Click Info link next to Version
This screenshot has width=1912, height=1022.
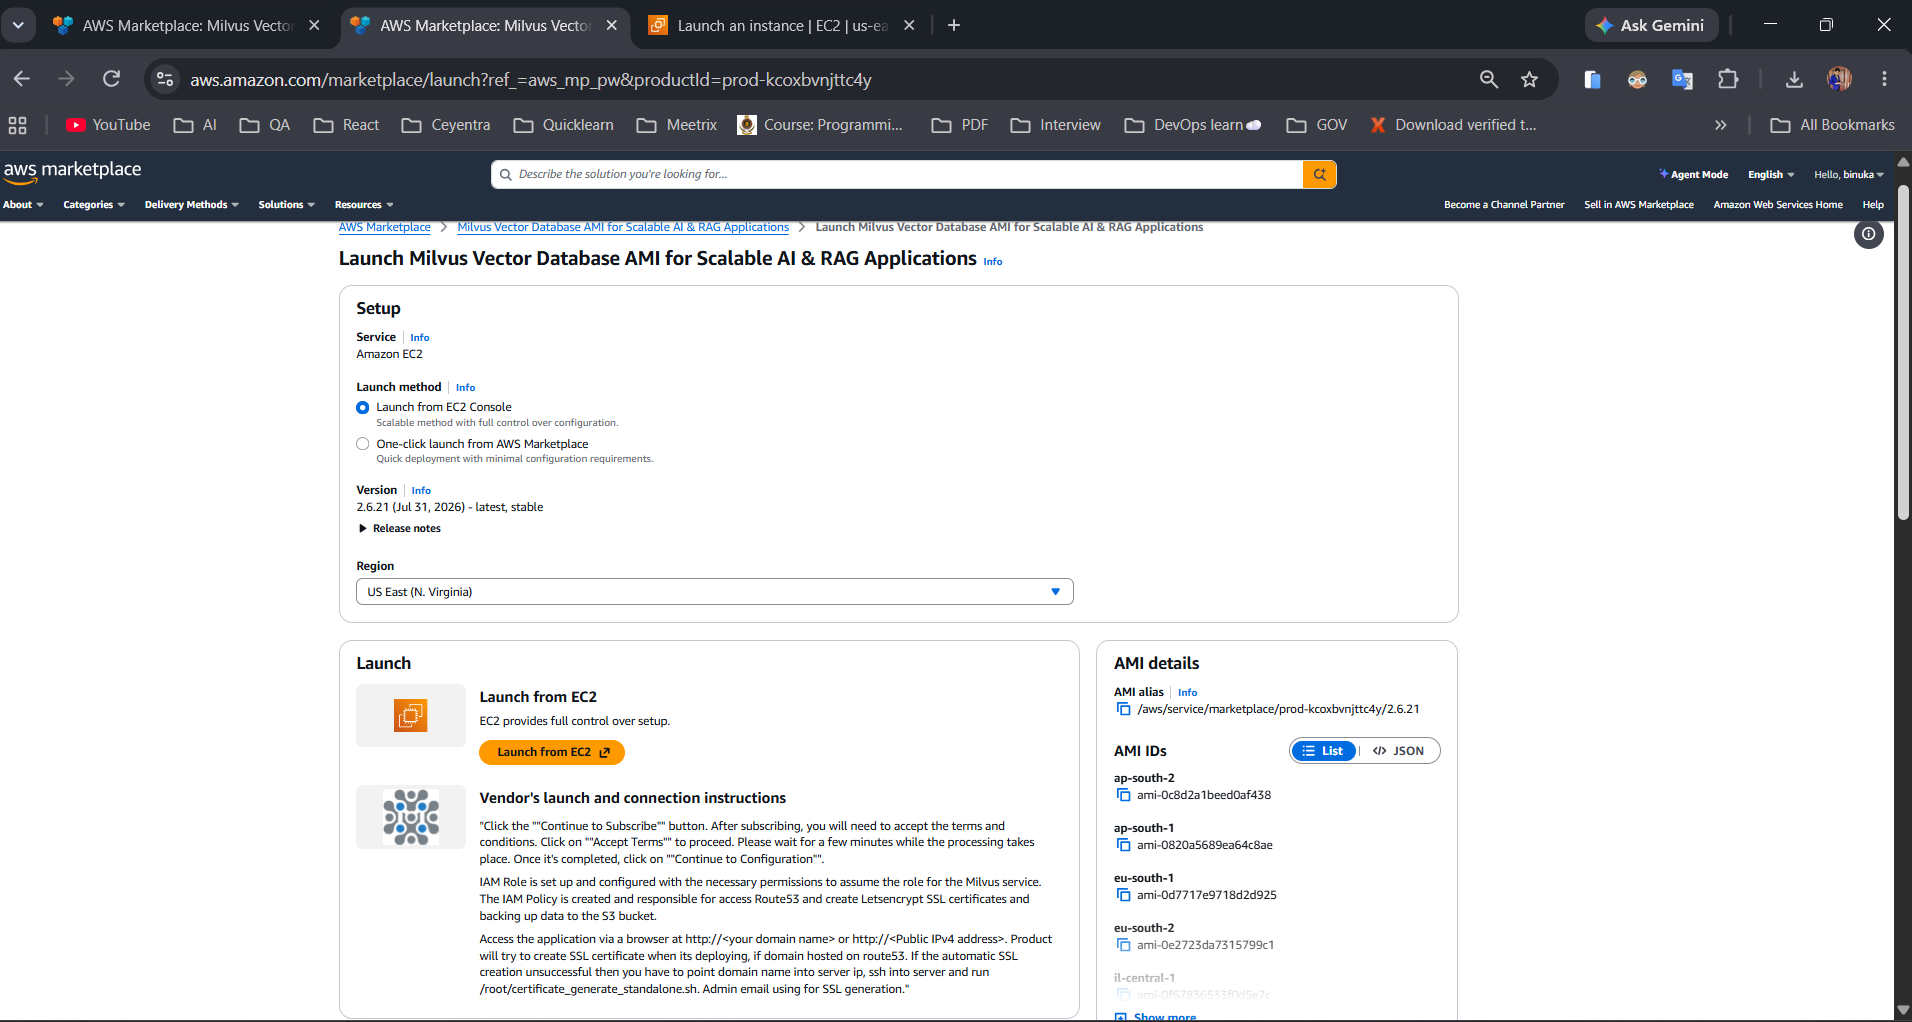tap(421, 491)
